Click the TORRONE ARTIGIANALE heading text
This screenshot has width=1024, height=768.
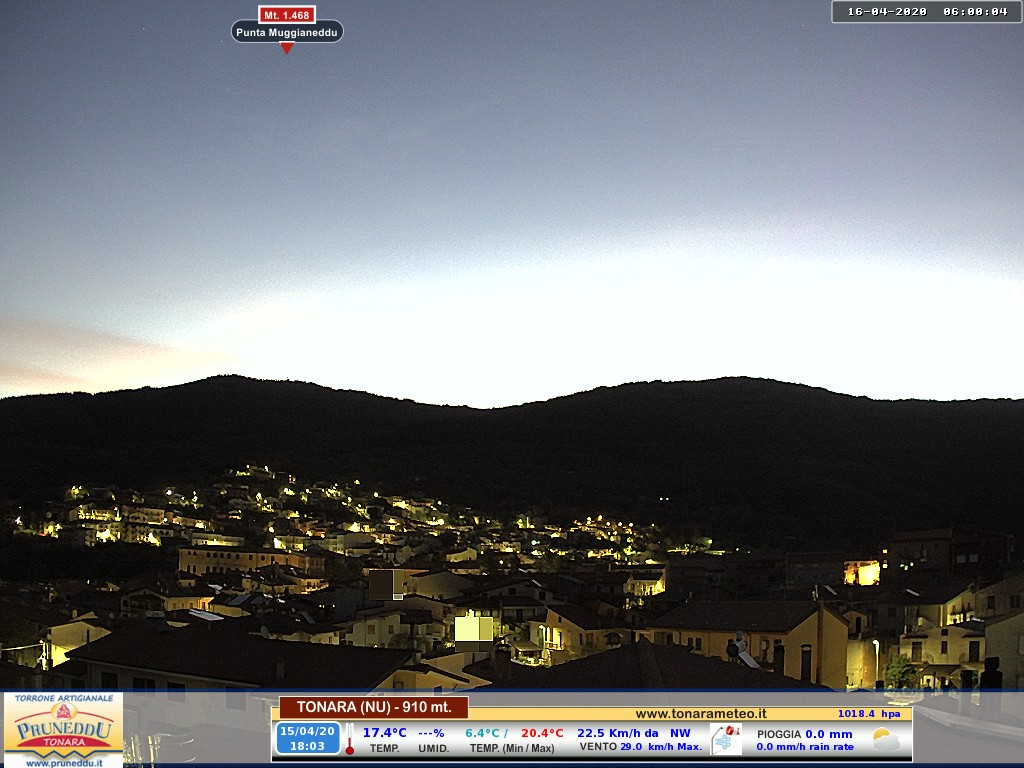point(63,698)
